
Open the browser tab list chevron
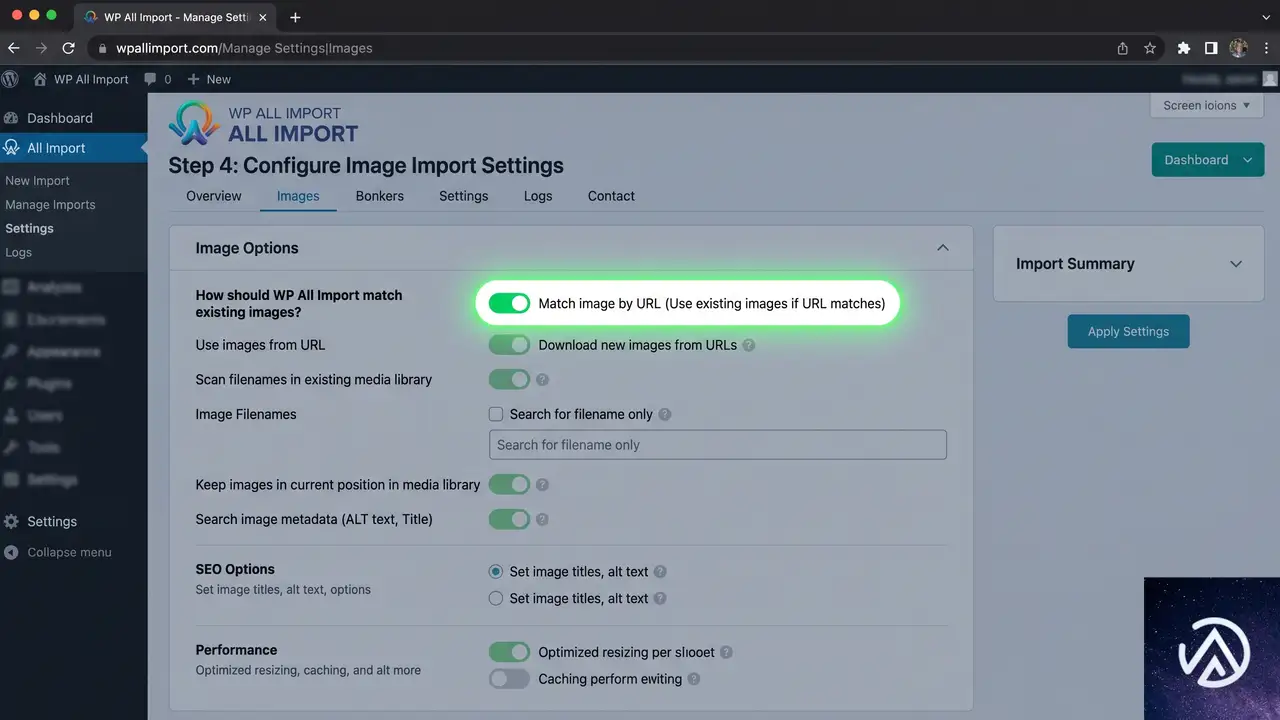pyautogui.click(x=1266, y=17)
